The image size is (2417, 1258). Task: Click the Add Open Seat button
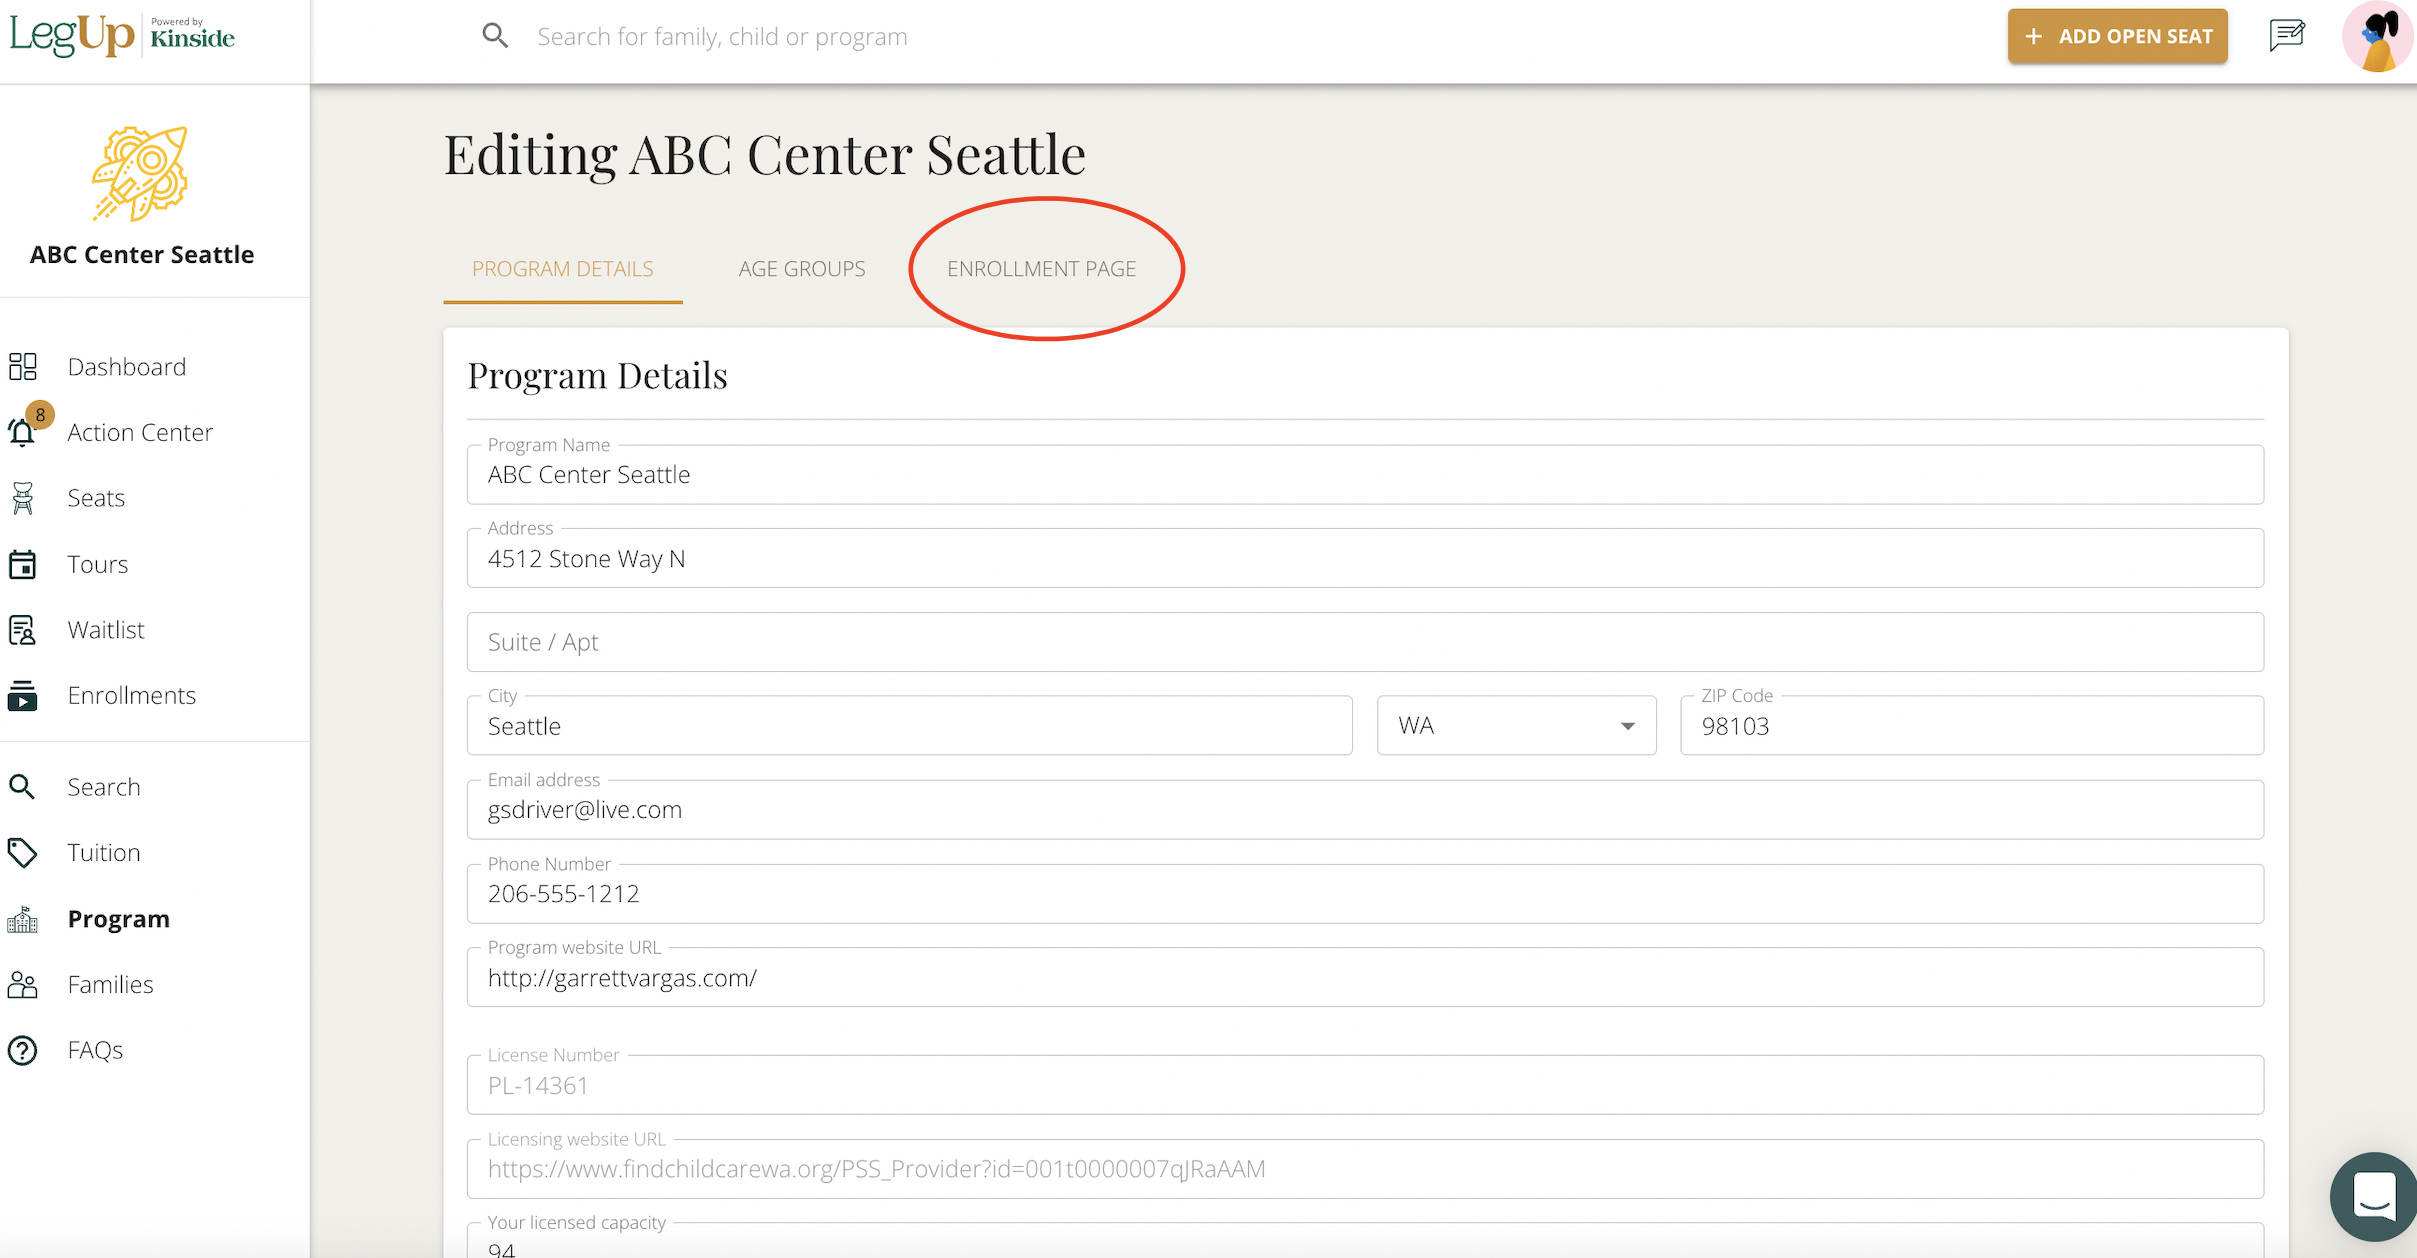[x=2118, y=36]
